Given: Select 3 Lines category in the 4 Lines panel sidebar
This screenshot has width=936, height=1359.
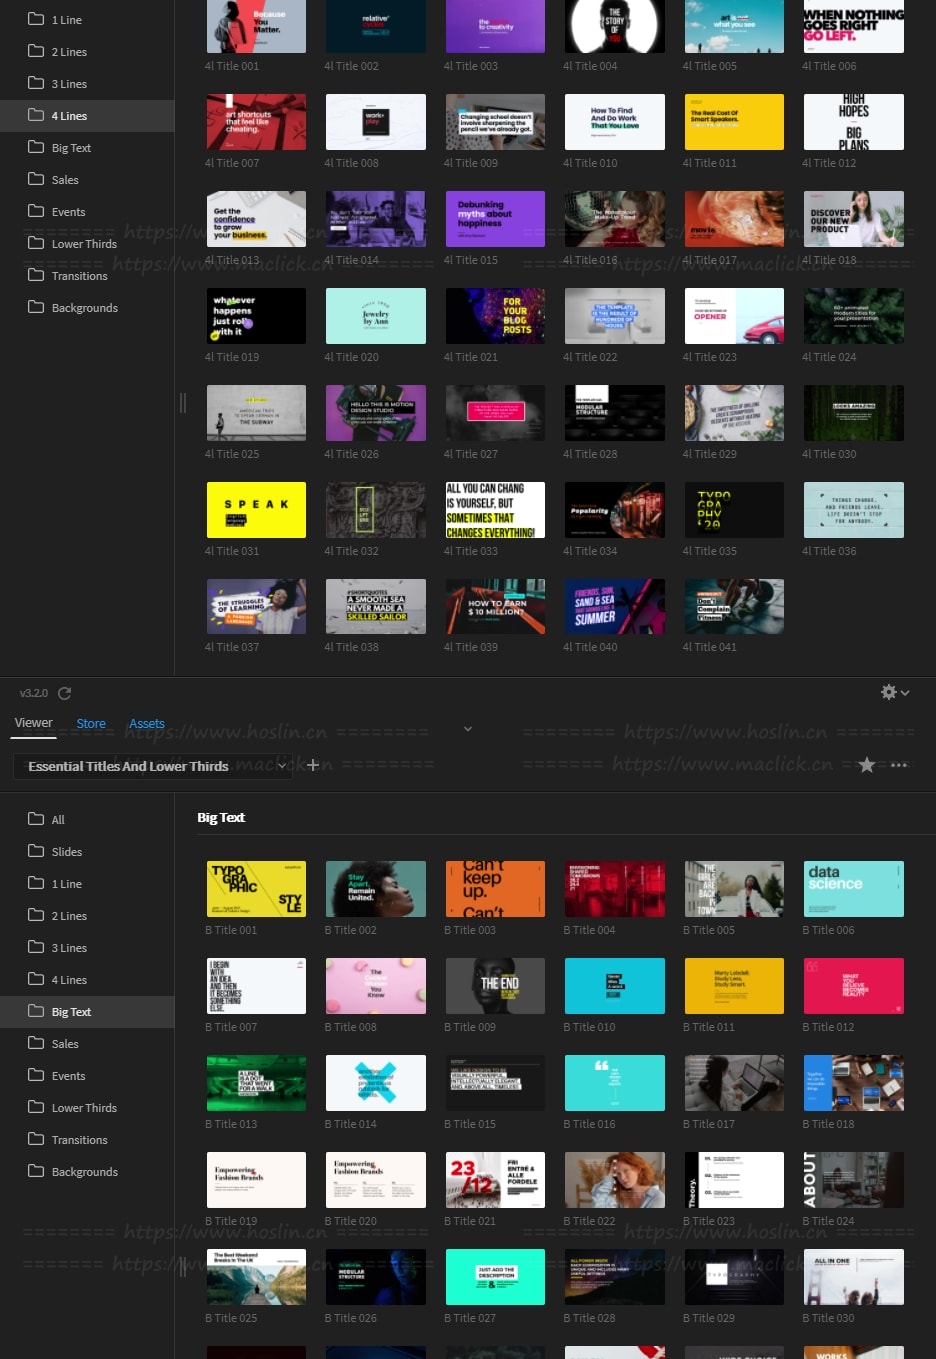Looking at the screenshot, I should pos(87,83).
